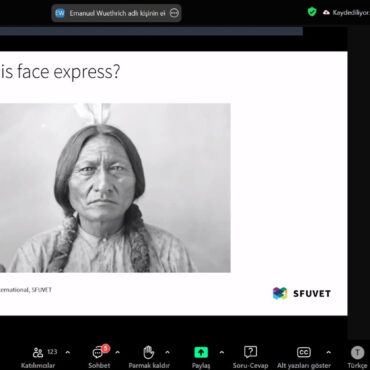This screenshot has height=370, width=370.
Task: Open the Katılımcılar participants panel
Action: tap(38, 358)
